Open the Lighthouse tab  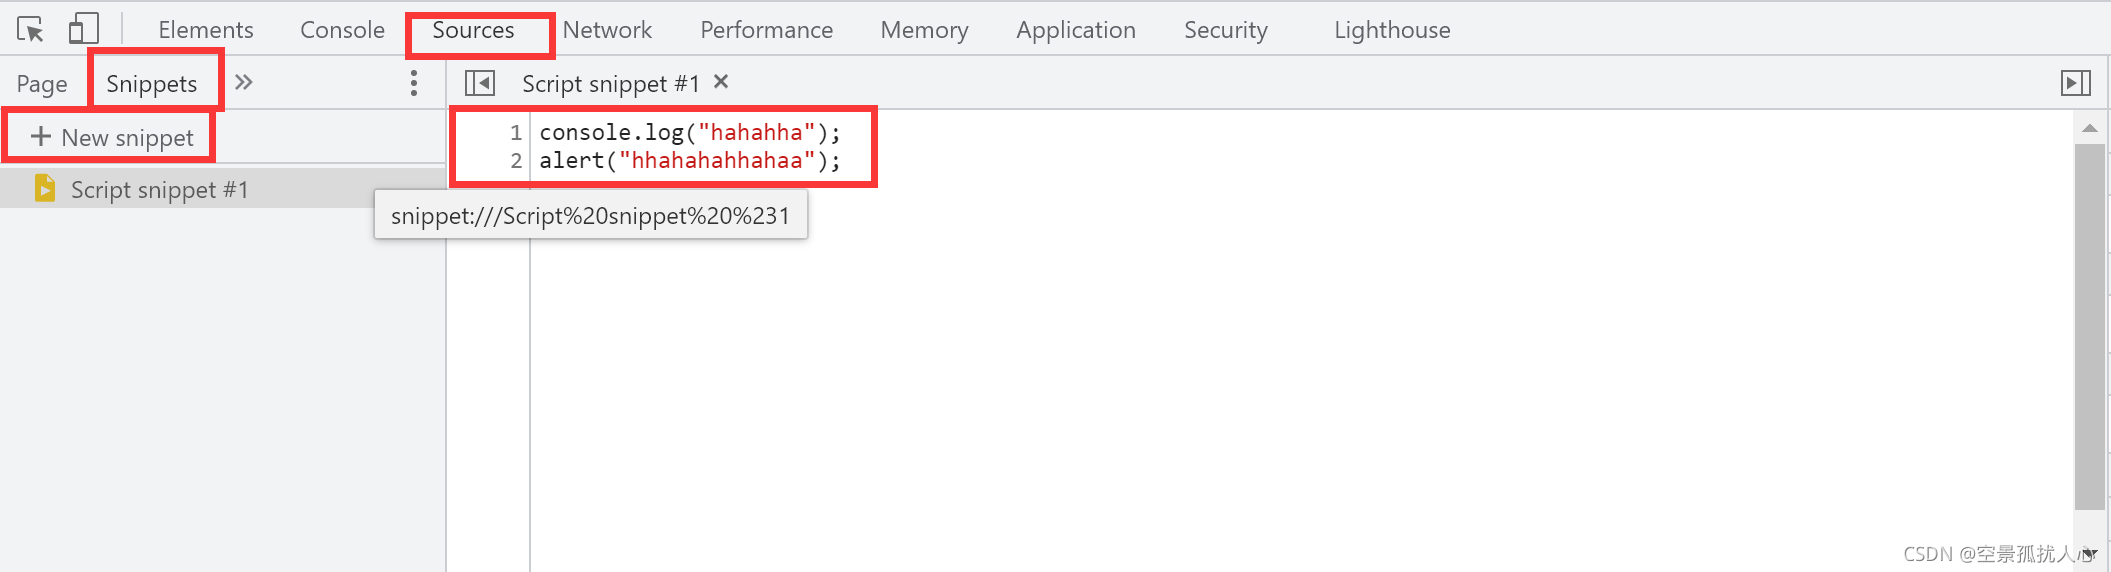pyautogui.click(x=1392, y=30)
